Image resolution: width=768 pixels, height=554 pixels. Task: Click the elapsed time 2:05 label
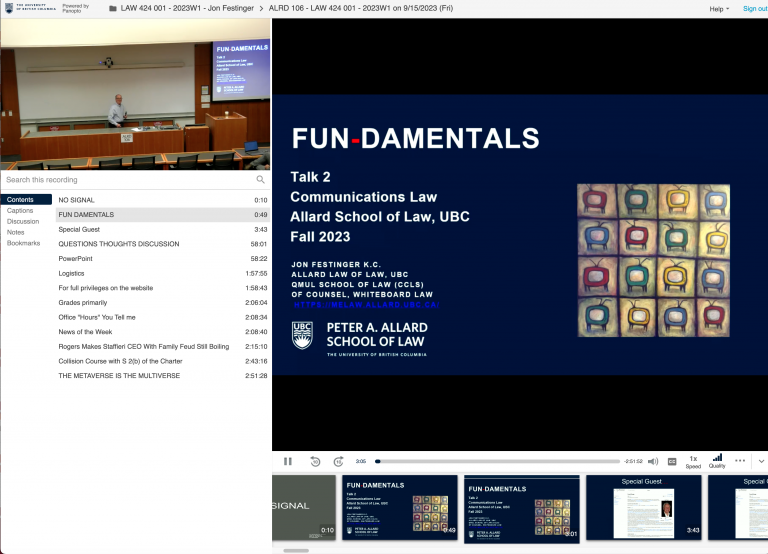[361, 461]
